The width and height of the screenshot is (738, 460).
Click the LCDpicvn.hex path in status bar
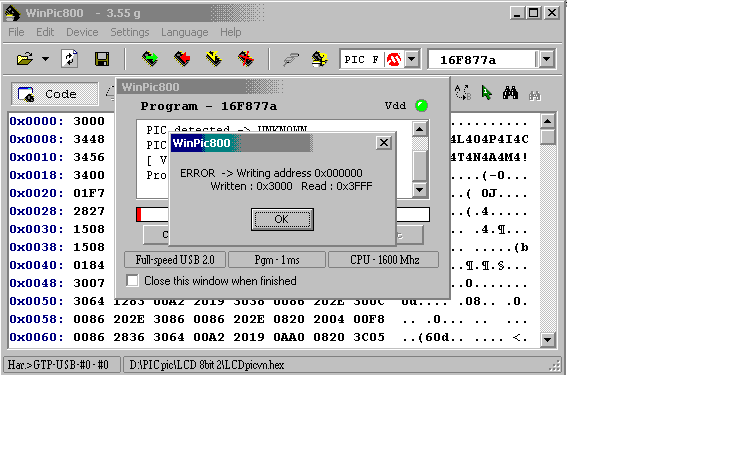pyautogui.click(x=207, y=365)
